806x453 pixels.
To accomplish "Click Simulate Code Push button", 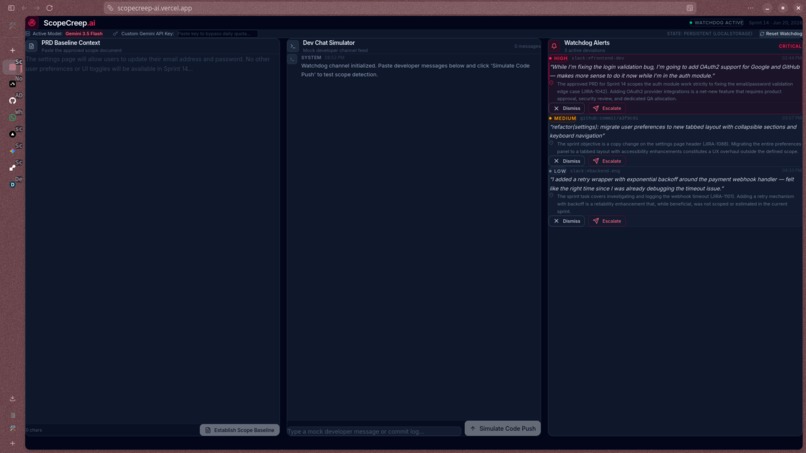I will tap(503, 428).
